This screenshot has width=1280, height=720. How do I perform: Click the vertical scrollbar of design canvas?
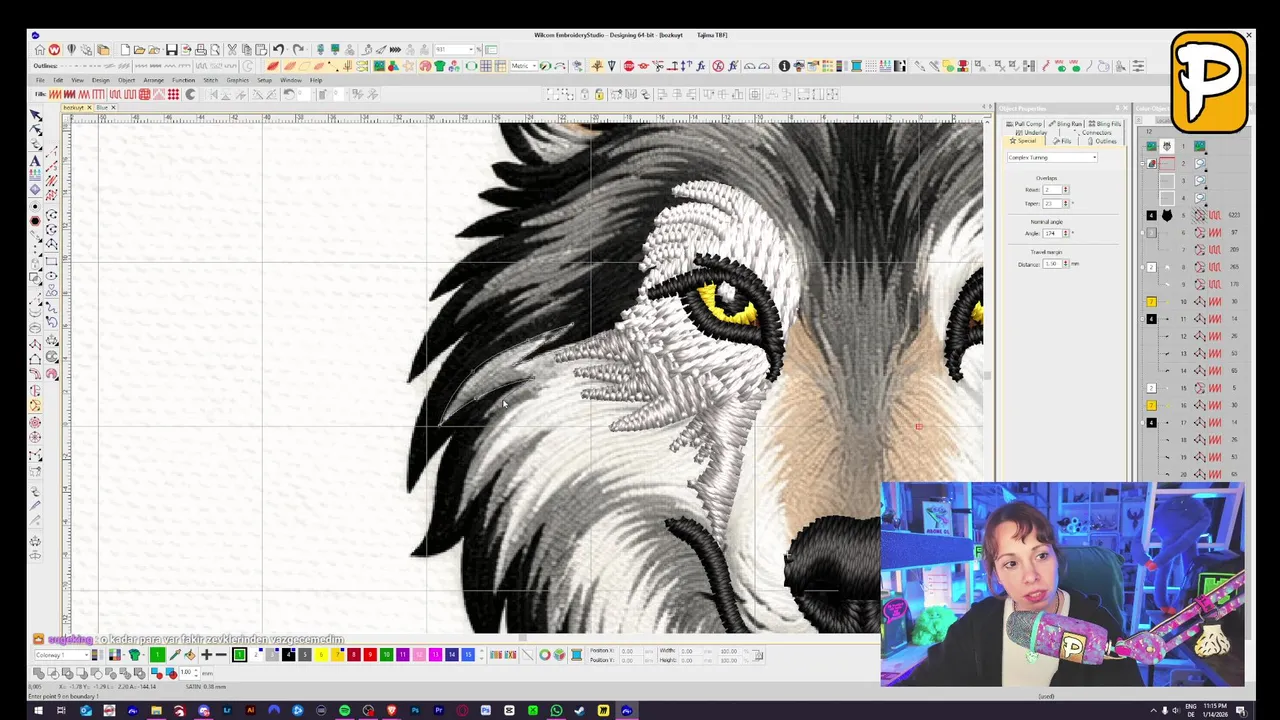[x=987, y=375]
